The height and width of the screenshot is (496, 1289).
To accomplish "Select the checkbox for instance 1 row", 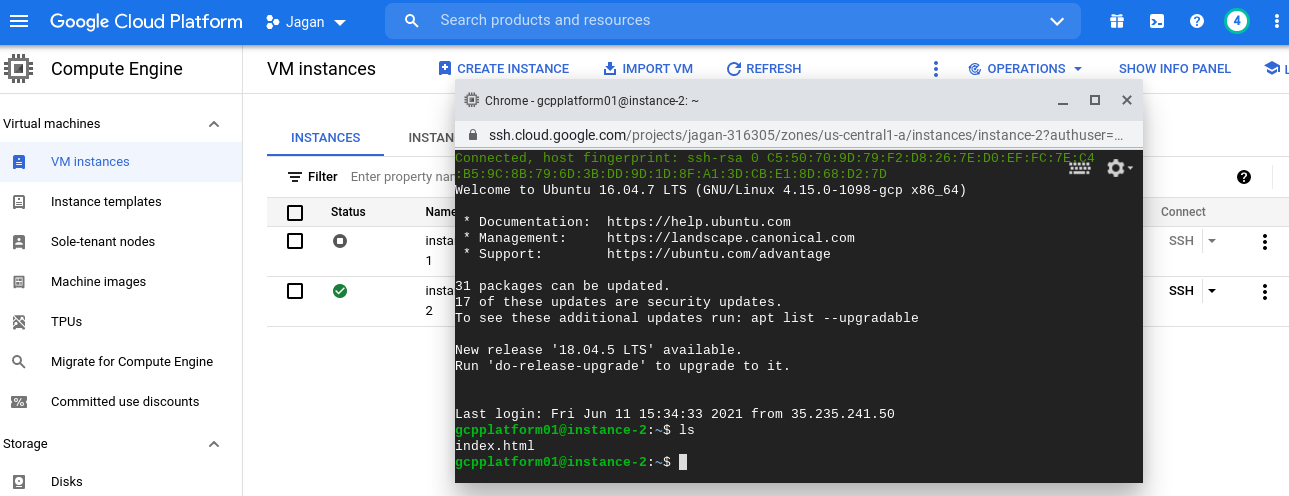I will [x=295, y=241].
